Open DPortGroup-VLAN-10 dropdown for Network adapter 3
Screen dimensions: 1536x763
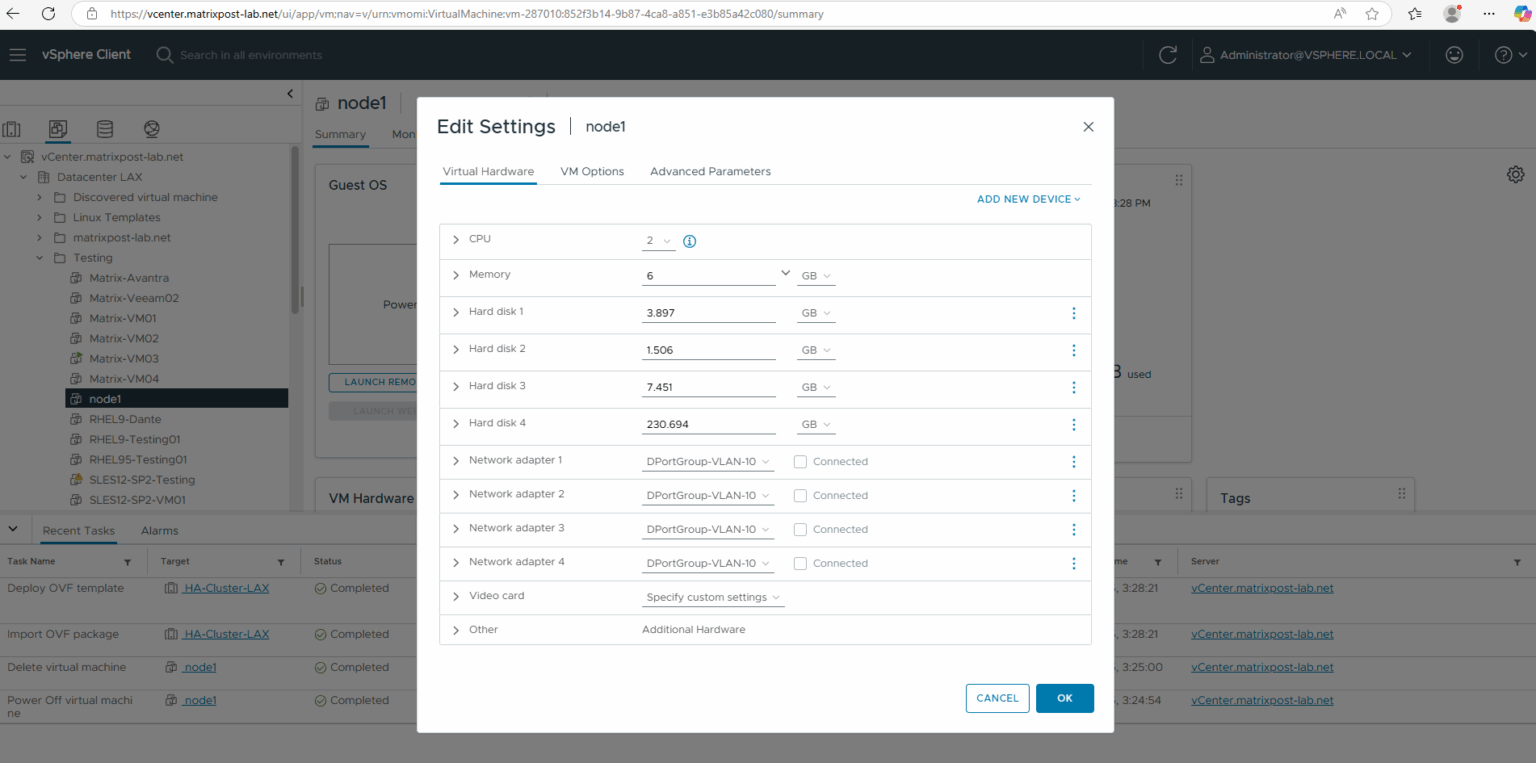(x=707, y=529)
